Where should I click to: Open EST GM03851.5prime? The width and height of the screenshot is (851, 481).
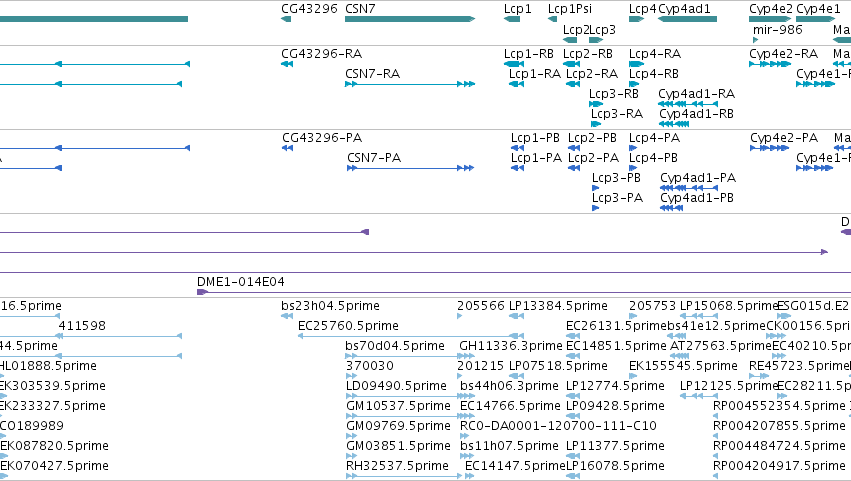coord(398,446)
